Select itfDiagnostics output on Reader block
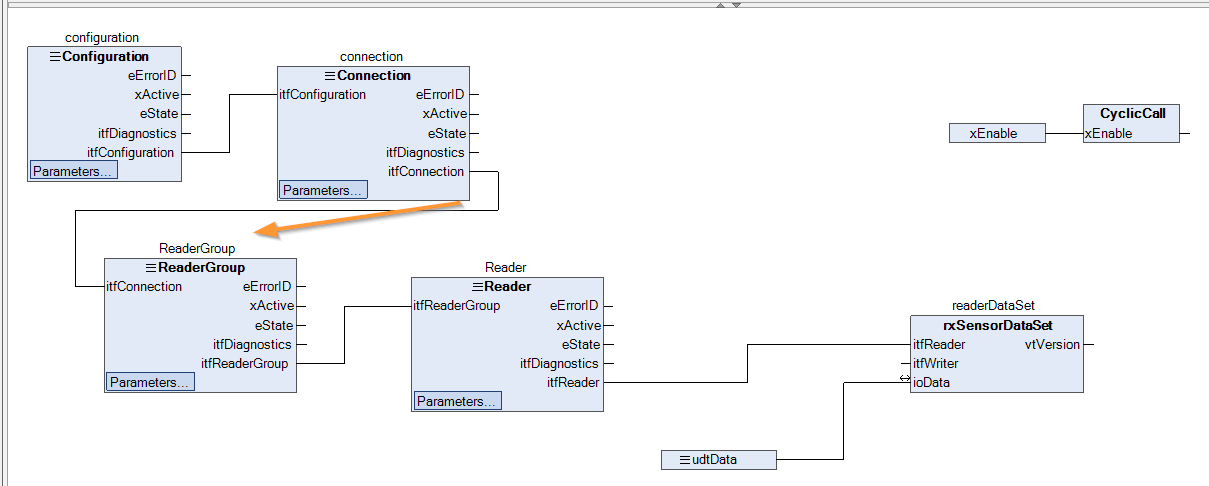1209x486 pixels. (x=559, y=363)
